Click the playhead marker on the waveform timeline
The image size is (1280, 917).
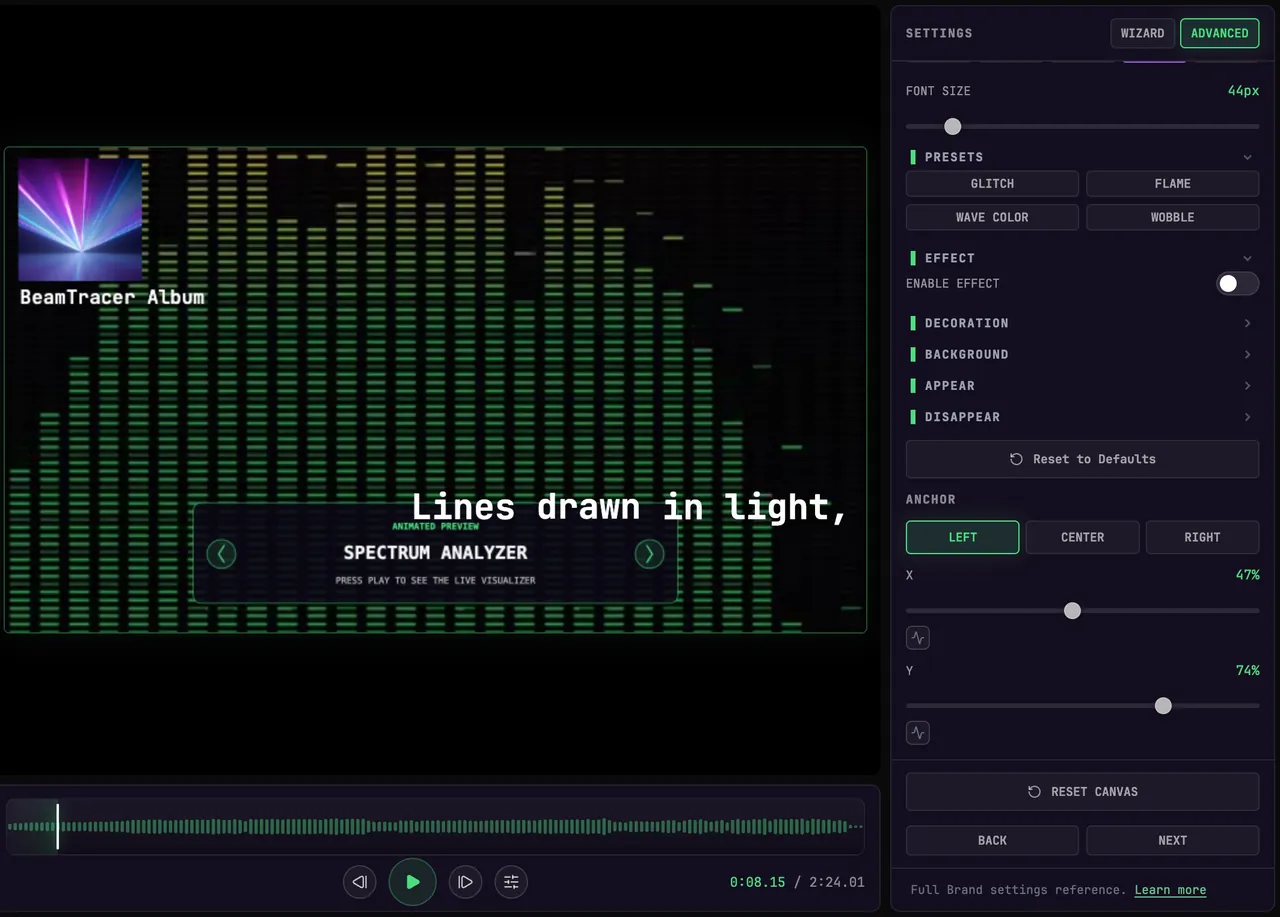[x=57, y=827]
